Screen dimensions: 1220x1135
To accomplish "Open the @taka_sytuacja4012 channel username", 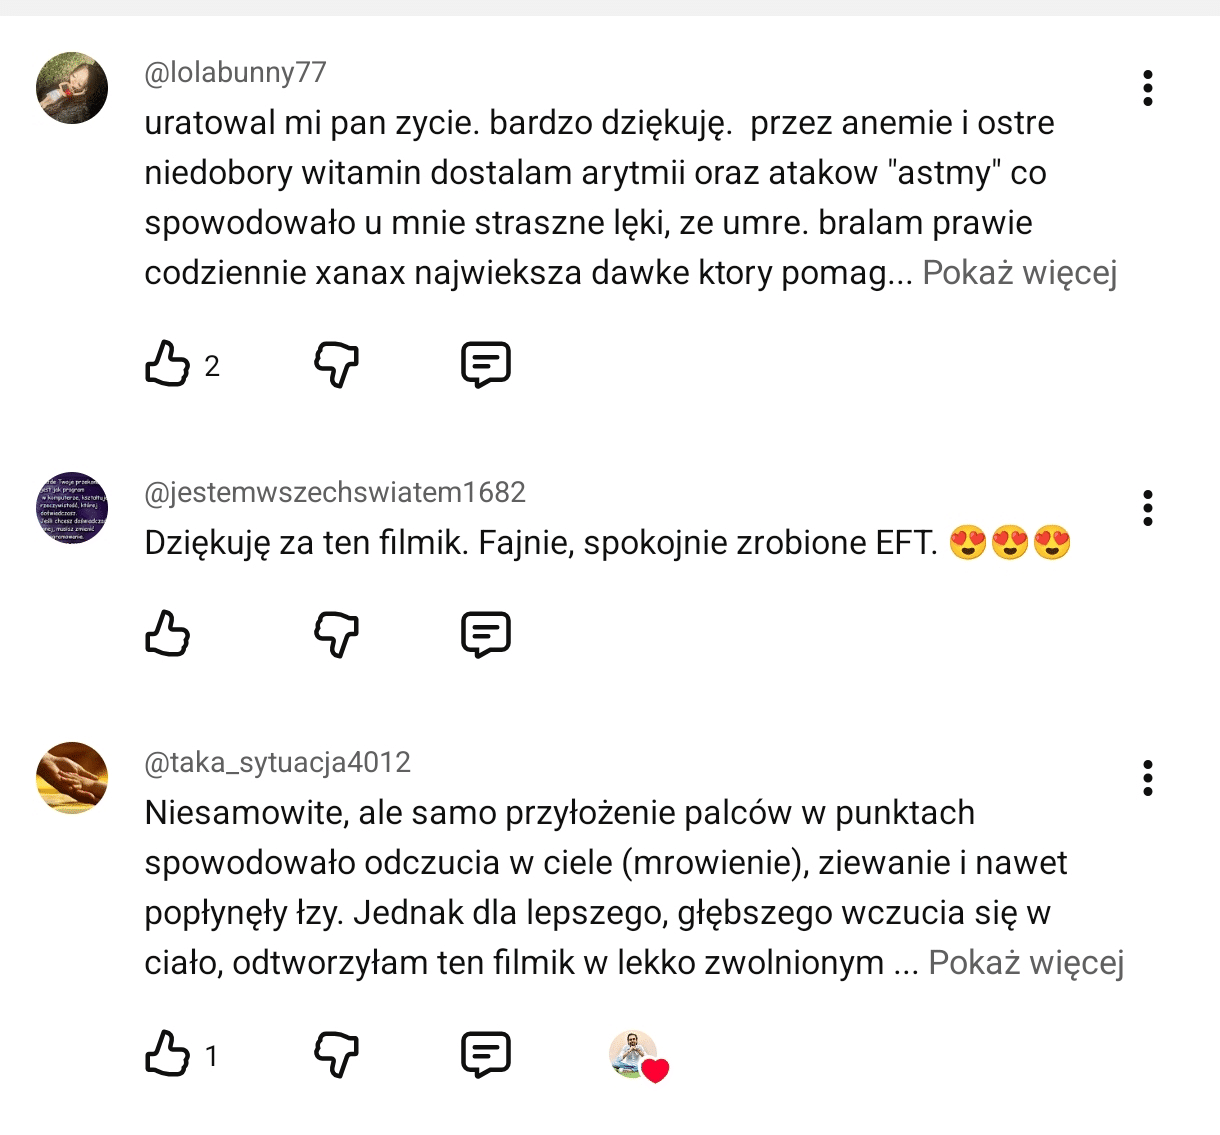I will click(278, 762).
